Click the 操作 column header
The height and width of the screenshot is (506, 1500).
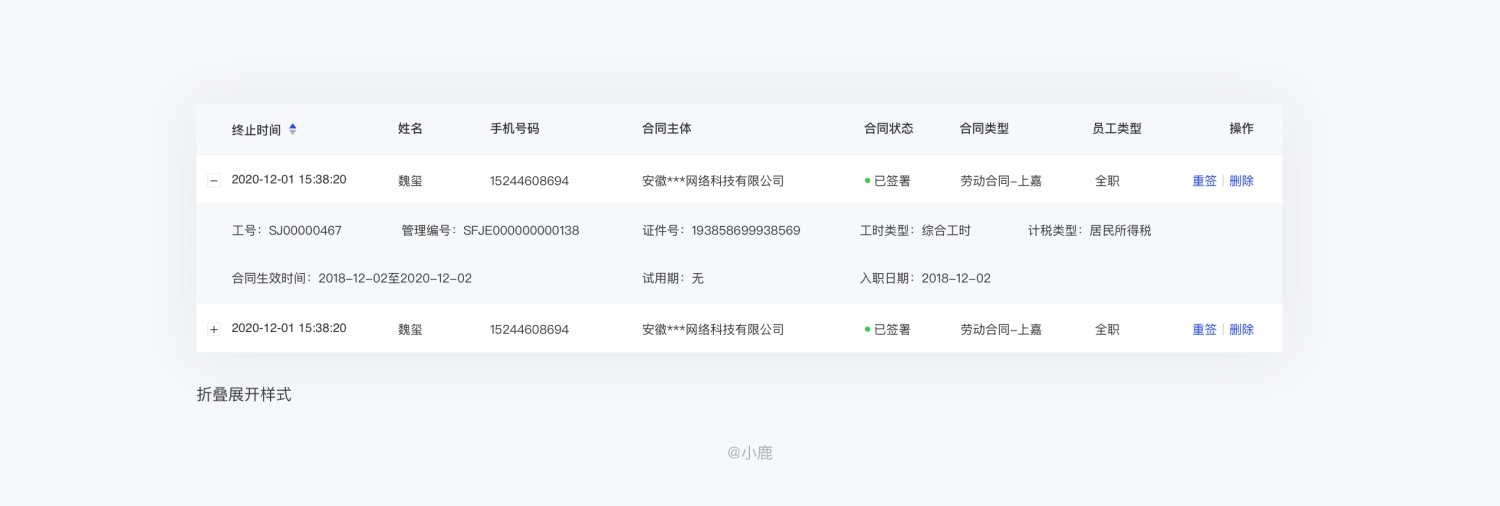1241,129
